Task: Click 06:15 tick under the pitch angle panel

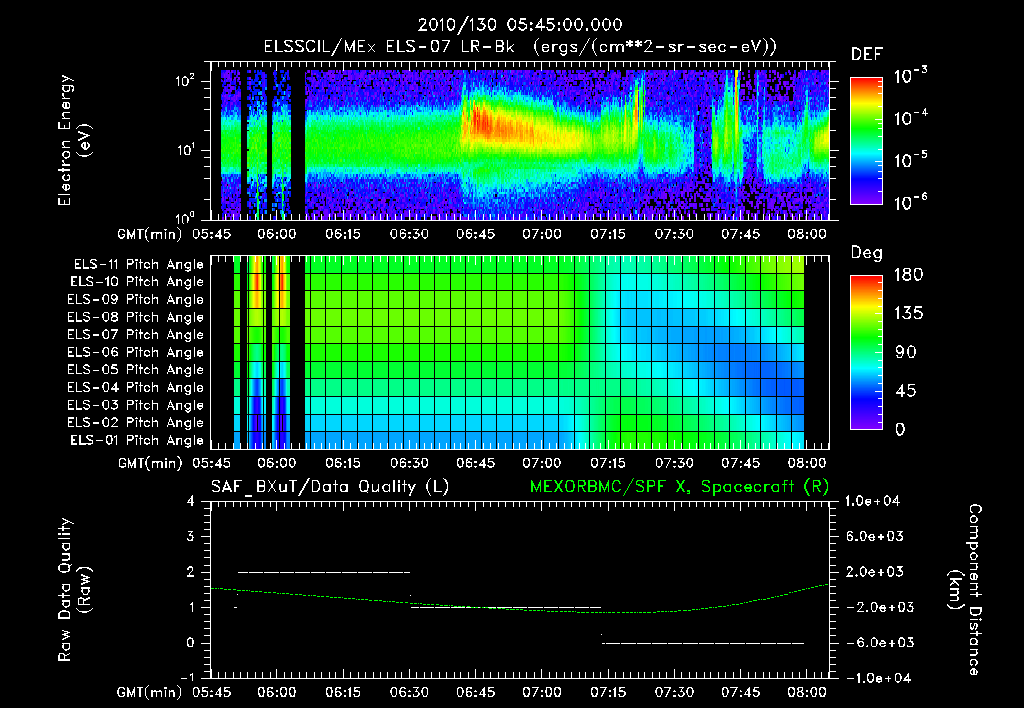Action: (343, 464)
